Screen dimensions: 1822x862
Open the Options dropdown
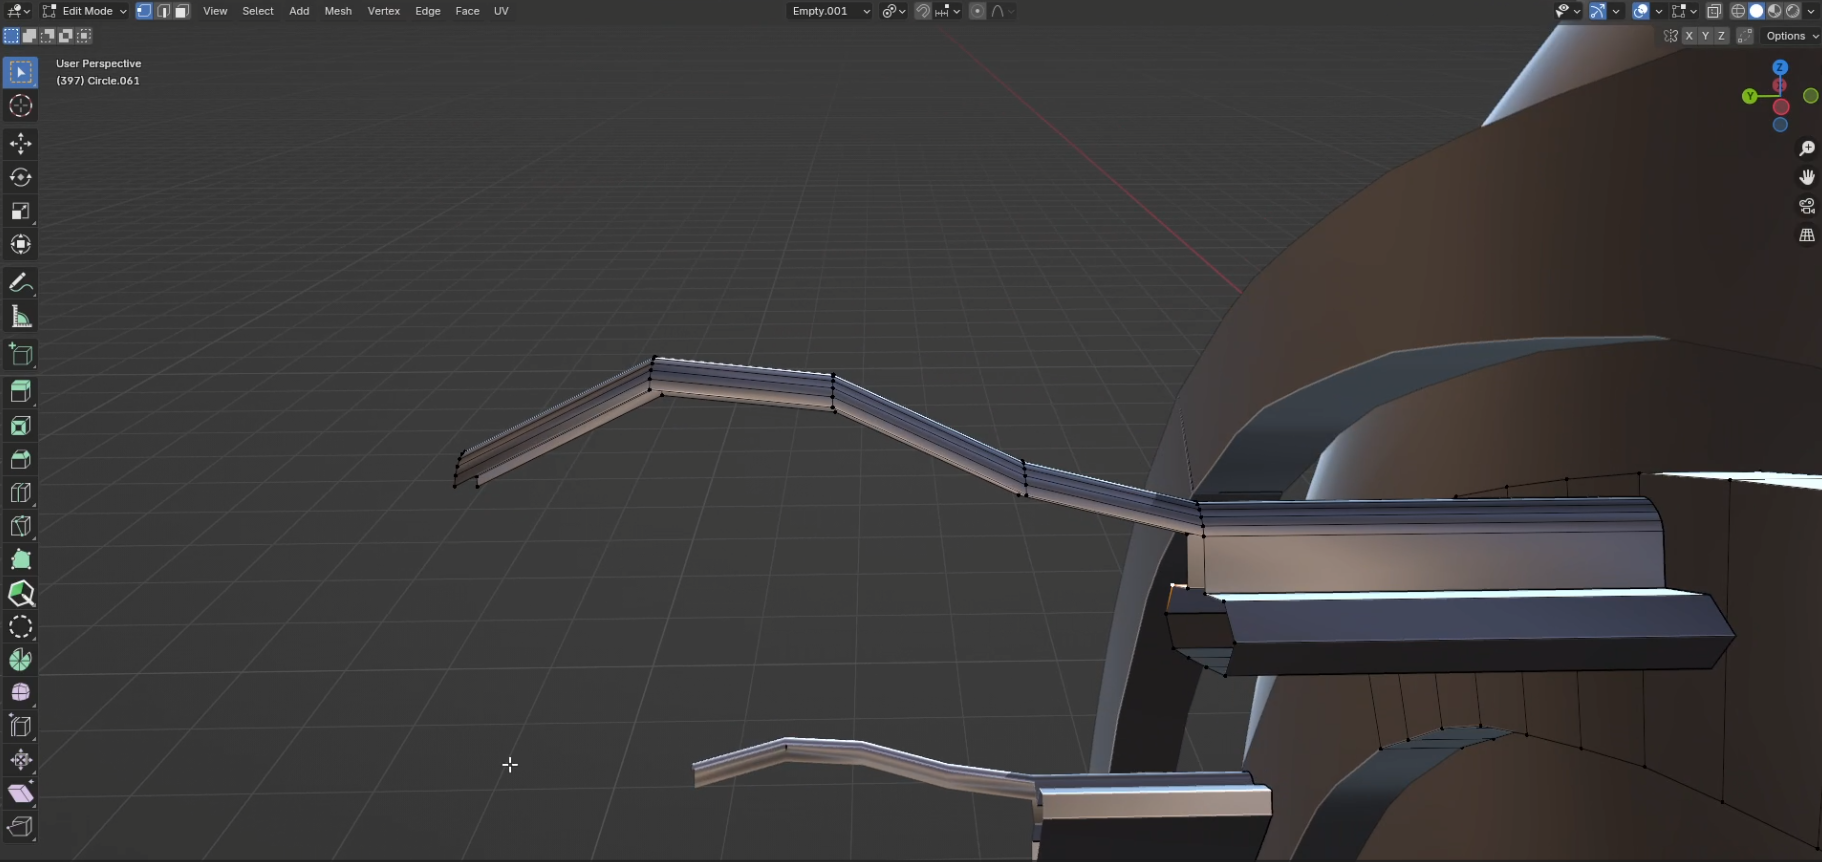click(x=1791, y=36)
